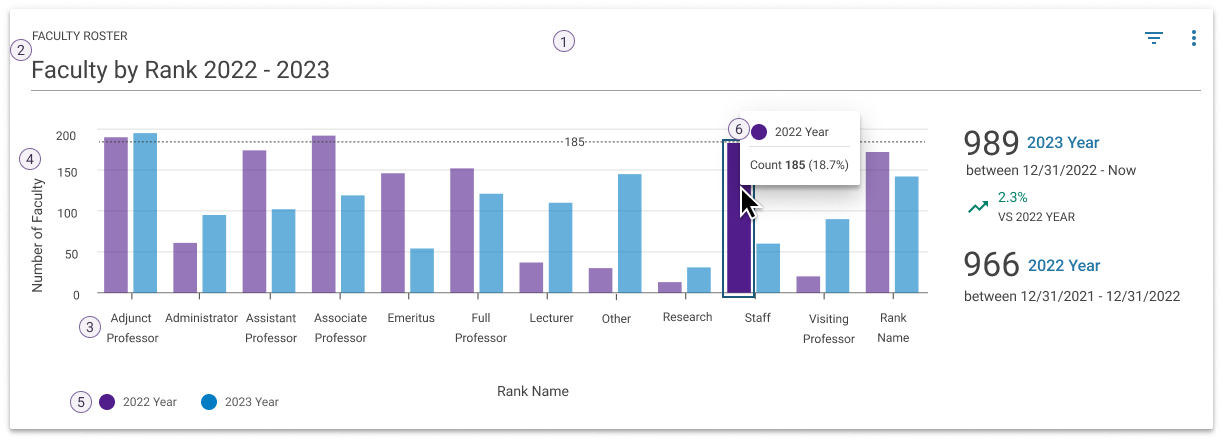
Task: Click callout marker number 4
Action: [32, 158]
